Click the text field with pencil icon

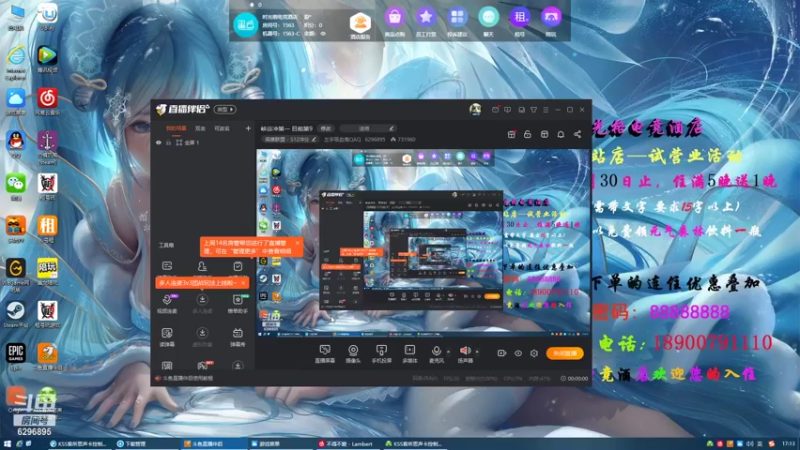pyautogui.click(x=367, y=129)
